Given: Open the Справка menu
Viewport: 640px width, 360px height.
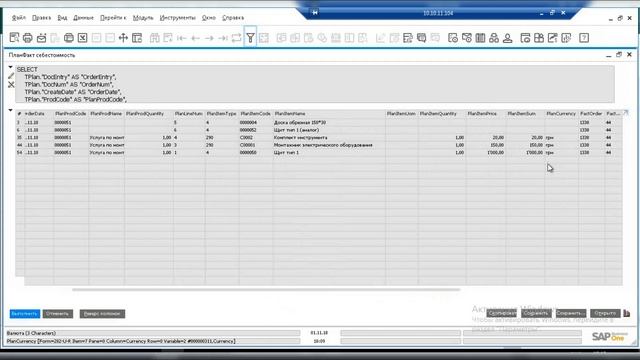Looking at the screenshot, I should tap(233, 18).
